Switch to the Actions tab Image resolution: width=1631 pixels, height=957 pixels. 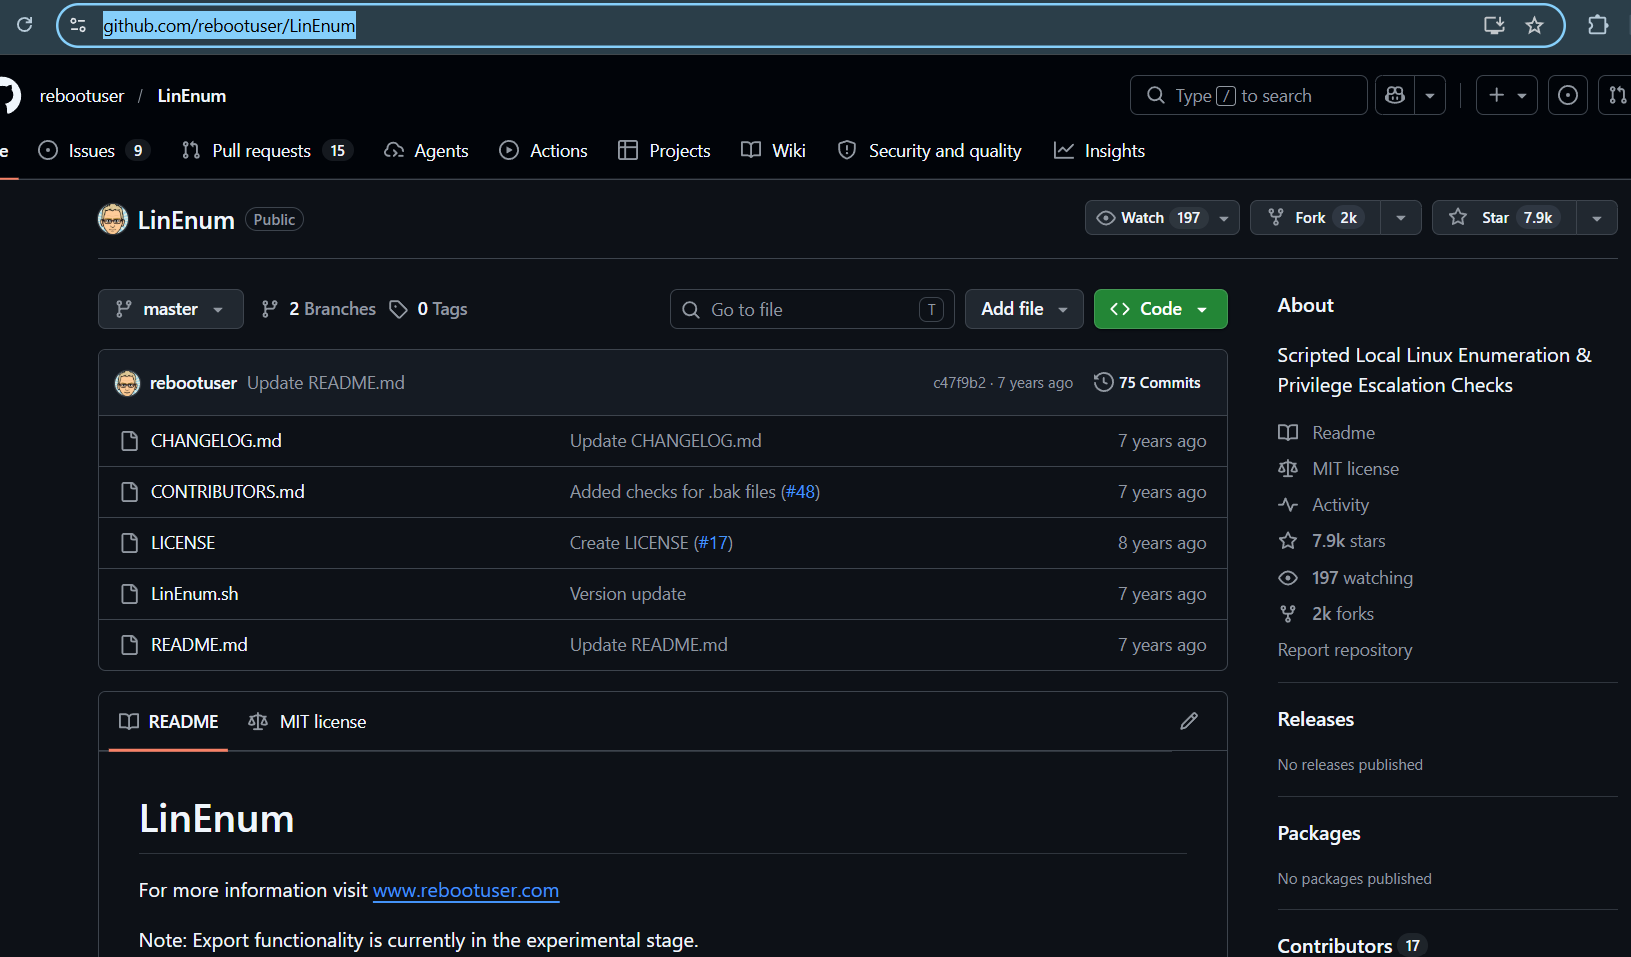[x=543, y=151]
